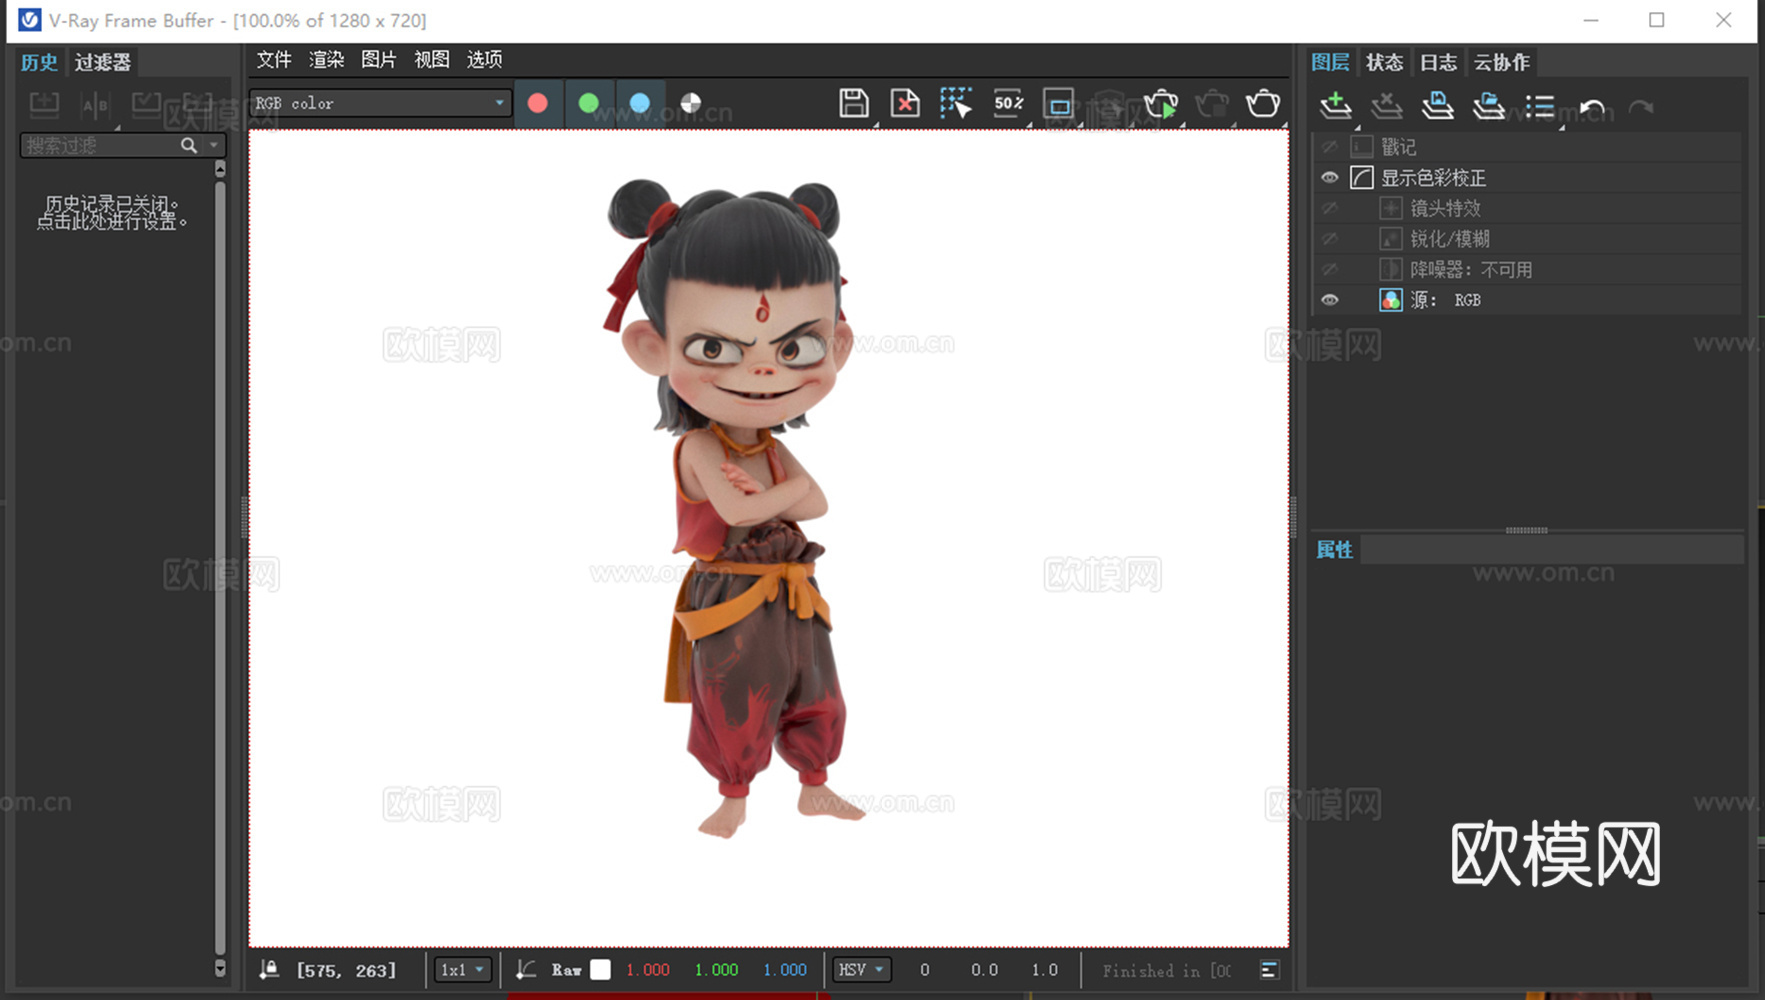The image size is (1765, 1000).
Task: Enable the A|B compare icon in history
Action: pos(95,104)
